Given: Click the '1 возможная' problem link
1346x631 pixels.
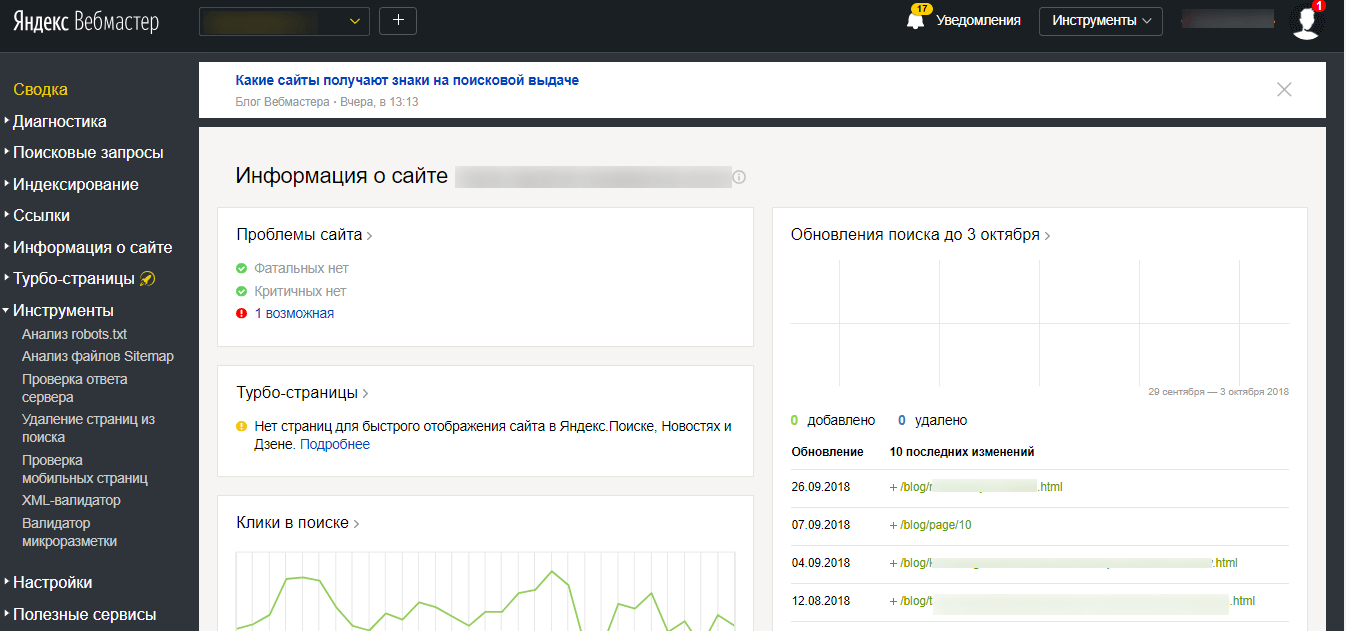Looking at the screenshot, I should pos(294,313).
